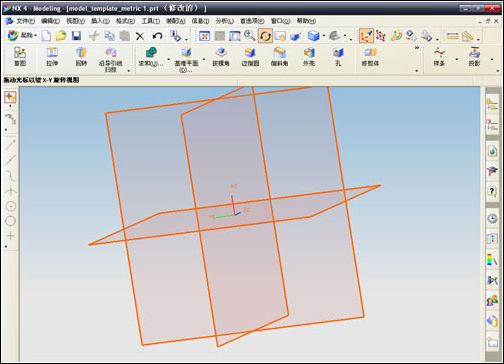The width and height of the screenshot is (504, 364).
Task: Expand the shaded cube rendering style dropdown
Action: point(324,35)
